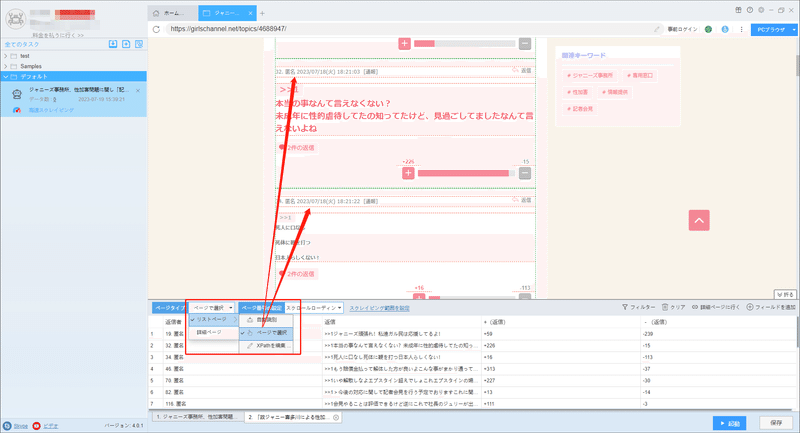Expand the Samples folder
The height and width of the screenshot is (433, 800).
6,66
